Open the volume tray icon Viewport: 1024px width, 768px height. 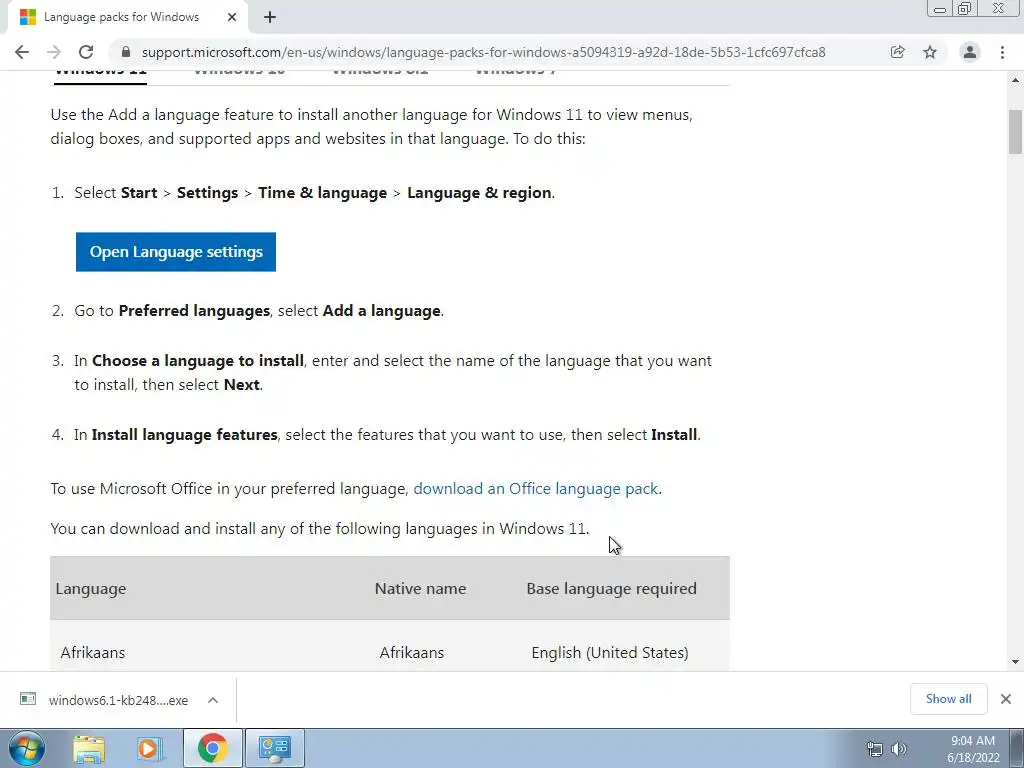coord(899,749)
